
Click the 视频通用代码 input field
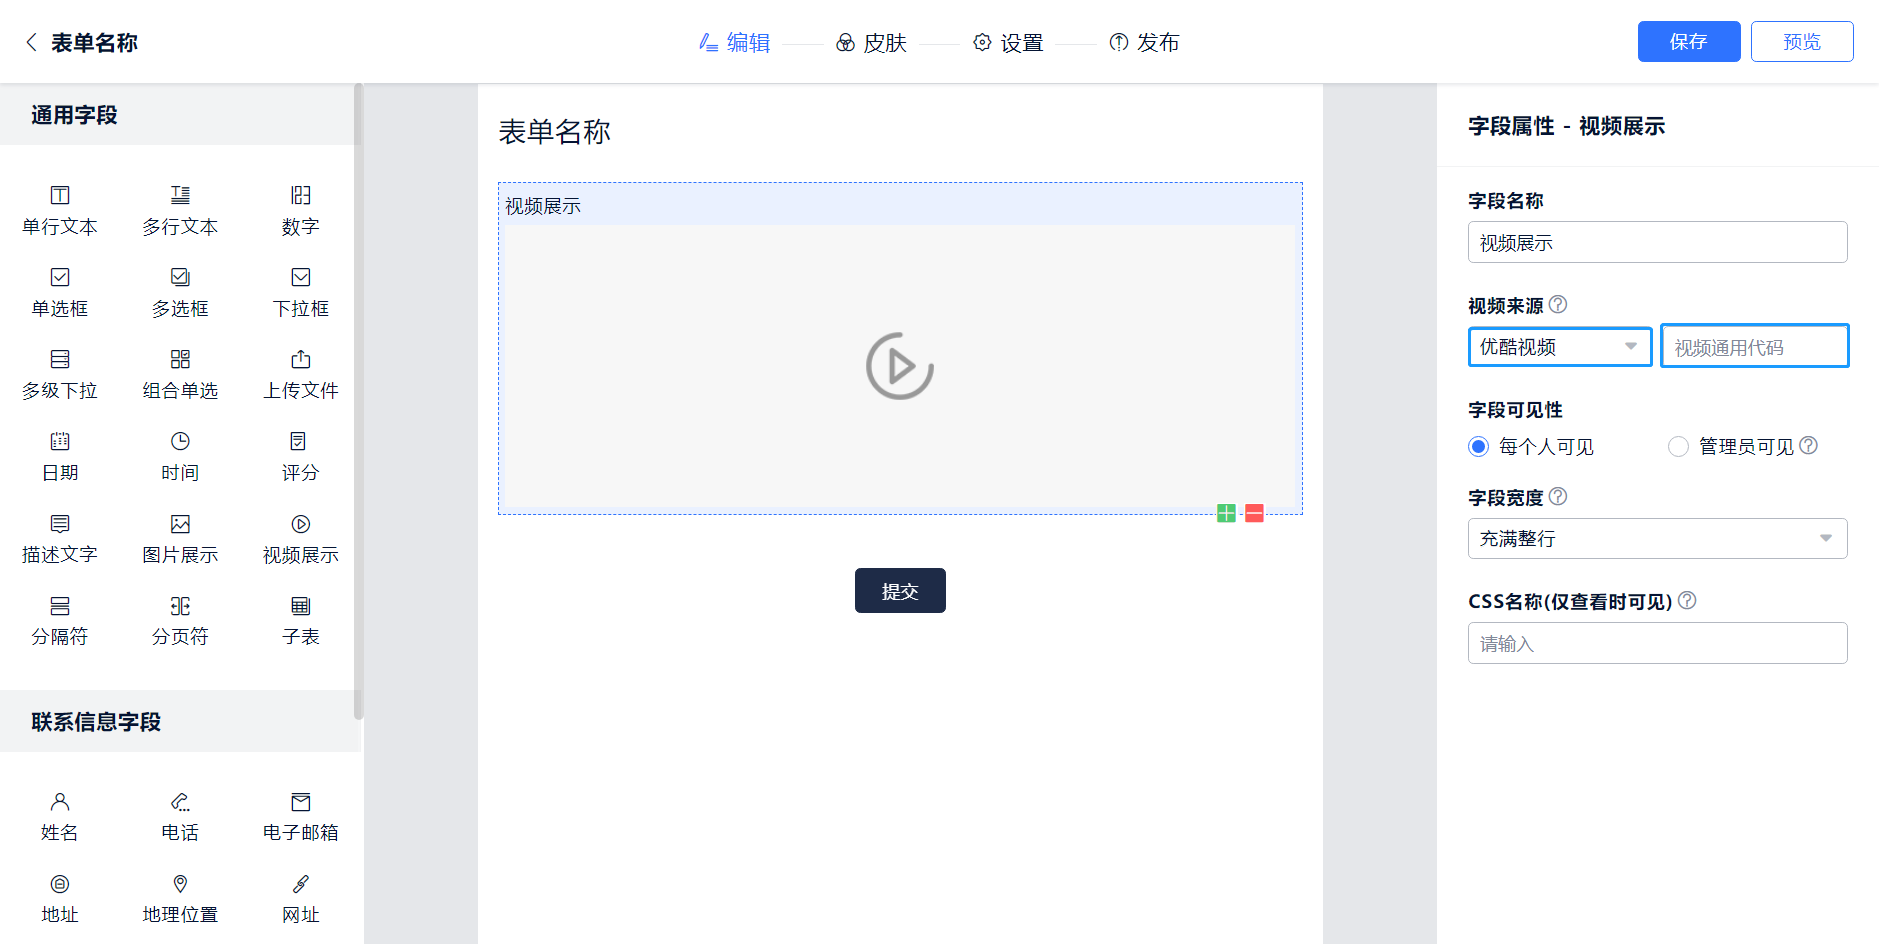point(1754,347)
